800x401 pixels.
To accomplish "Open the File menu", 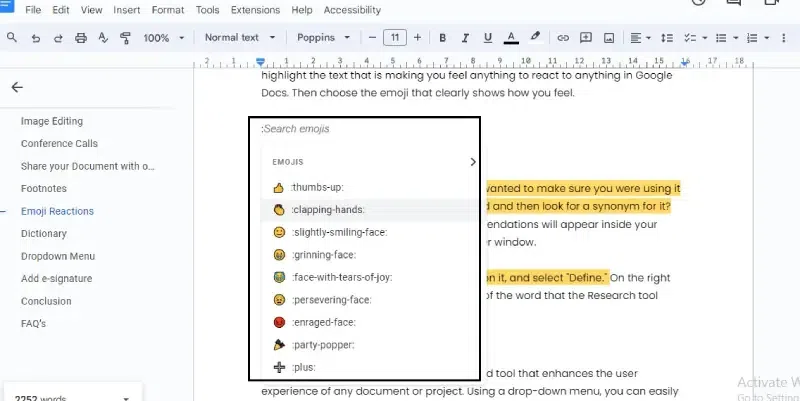I will pyautogui.click(x=33, y=10).
